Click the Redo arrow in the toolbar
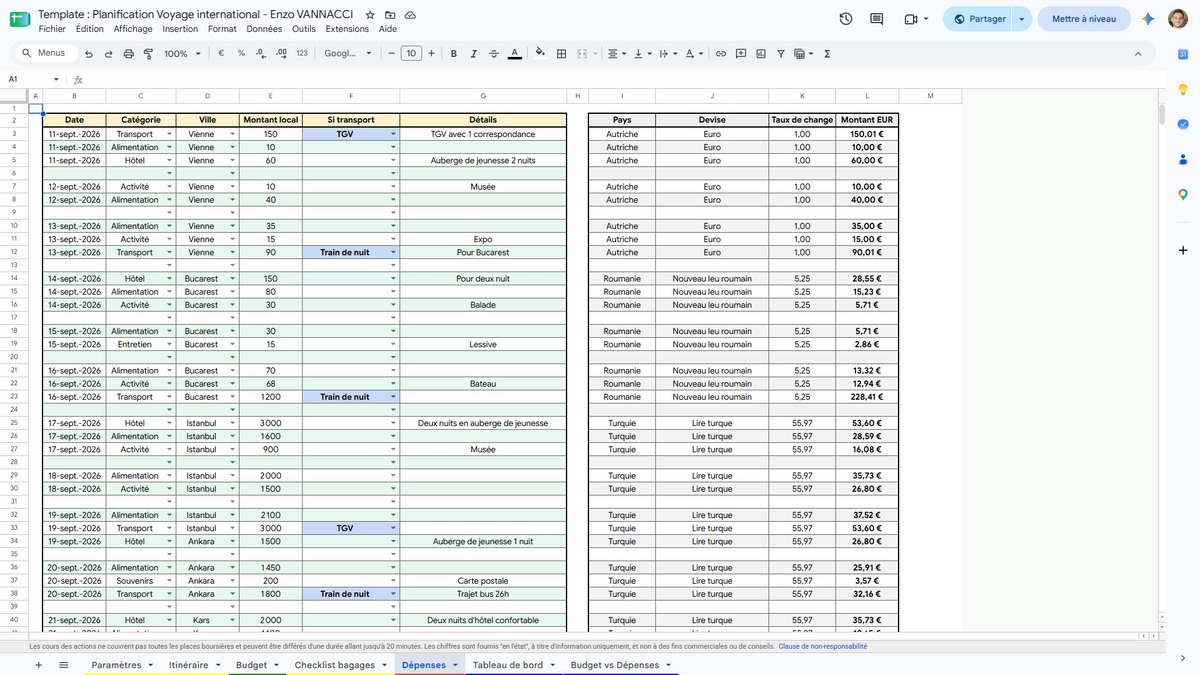 (x=110, y=54)
